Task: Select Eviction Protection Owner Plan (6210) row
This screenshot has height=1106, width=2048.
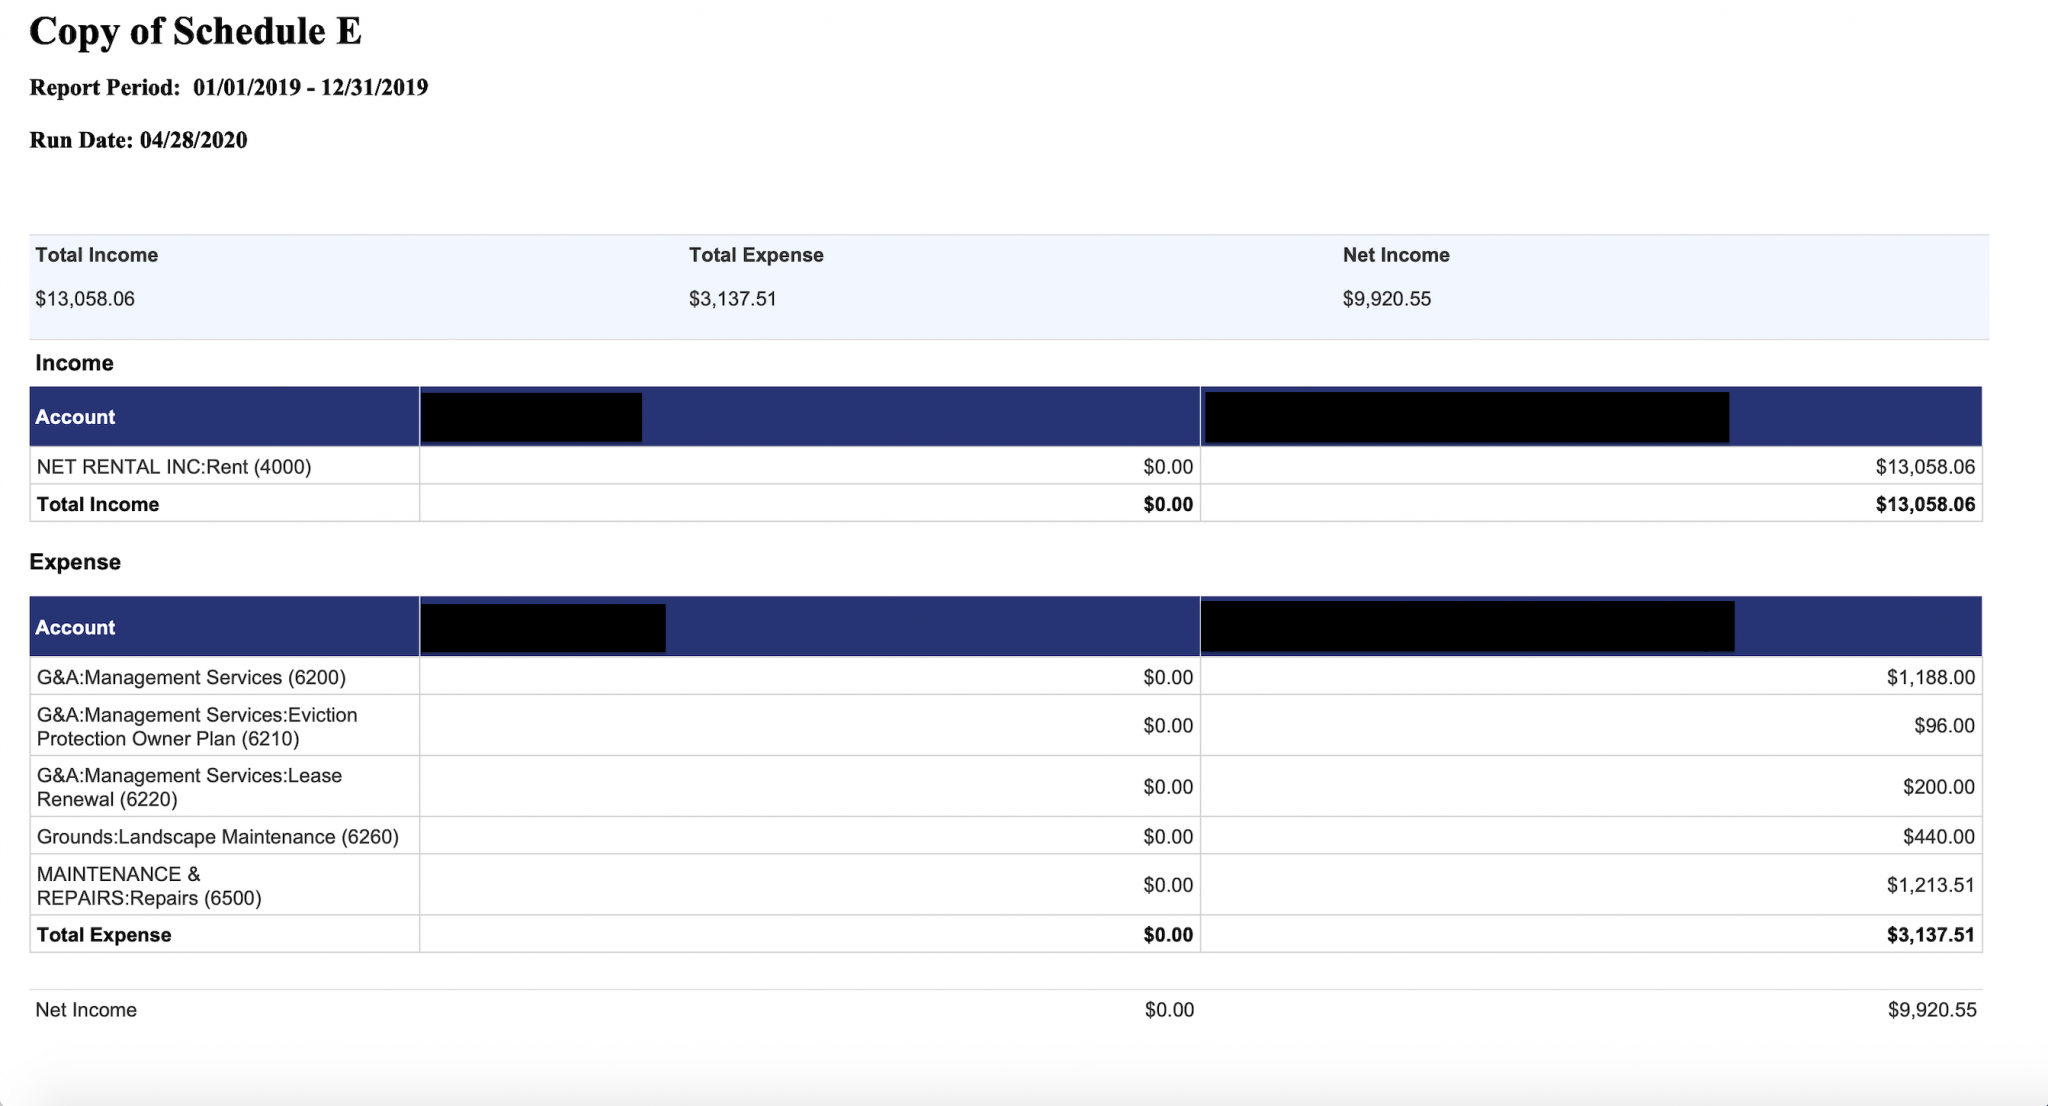Action: coord(196,727)
